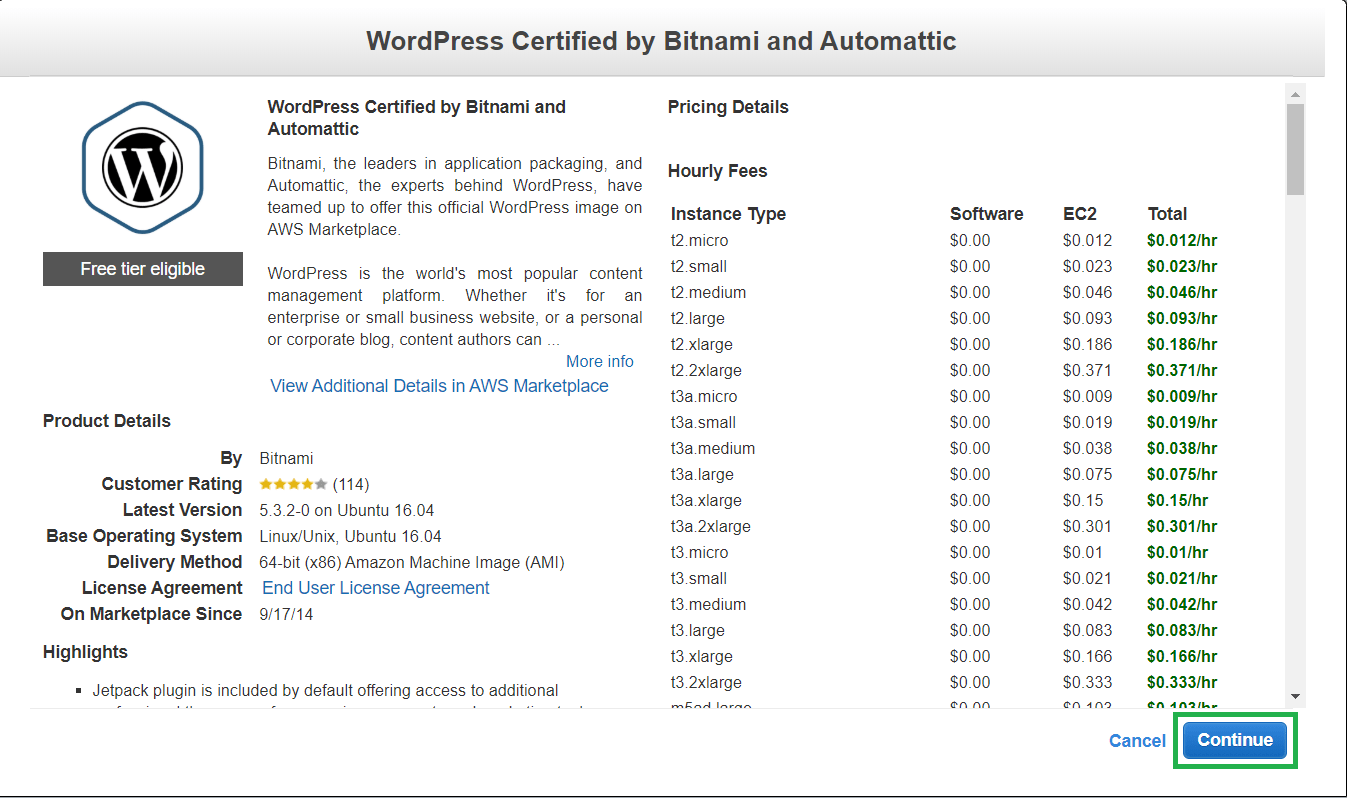
Task: Click the review count link showing 114
Action: tap(353, 483)
